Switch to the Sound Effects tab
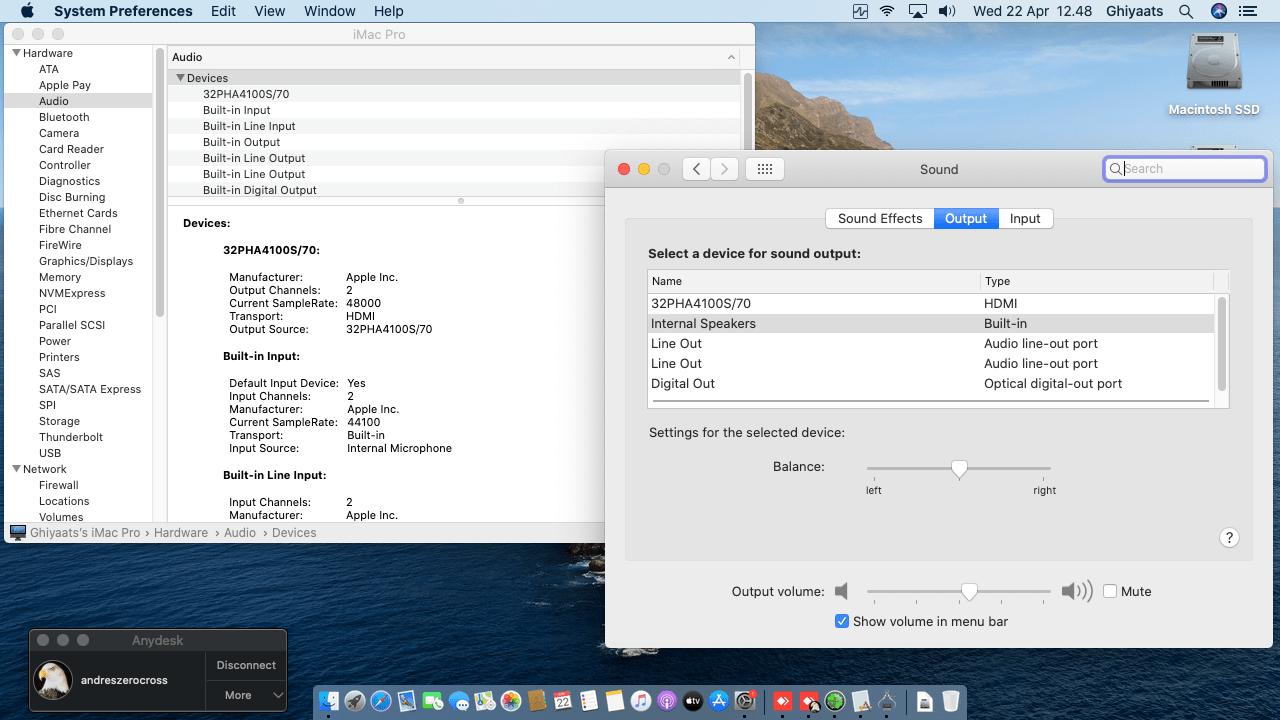 pos(879,219)
